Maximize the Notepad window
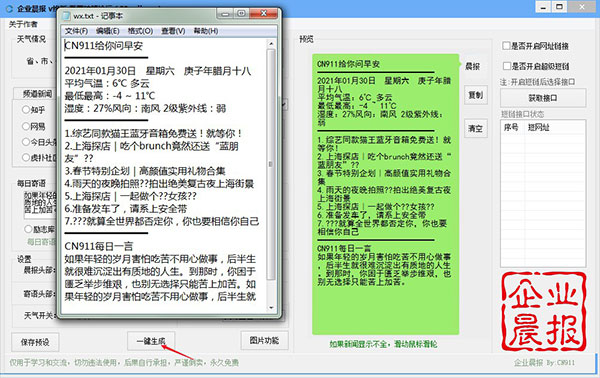The width and height of the screenshot is (600, 378). (241, 14)
